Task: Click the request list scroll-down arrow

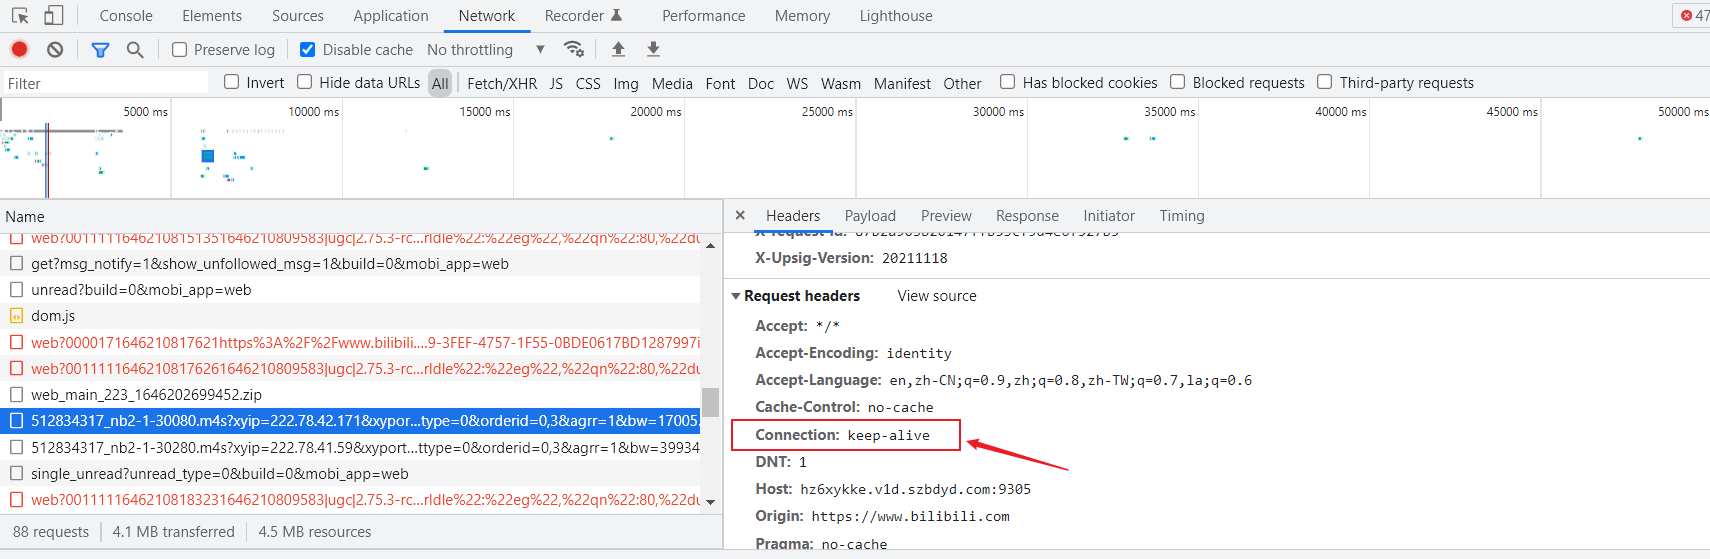Action: (710, 502)
